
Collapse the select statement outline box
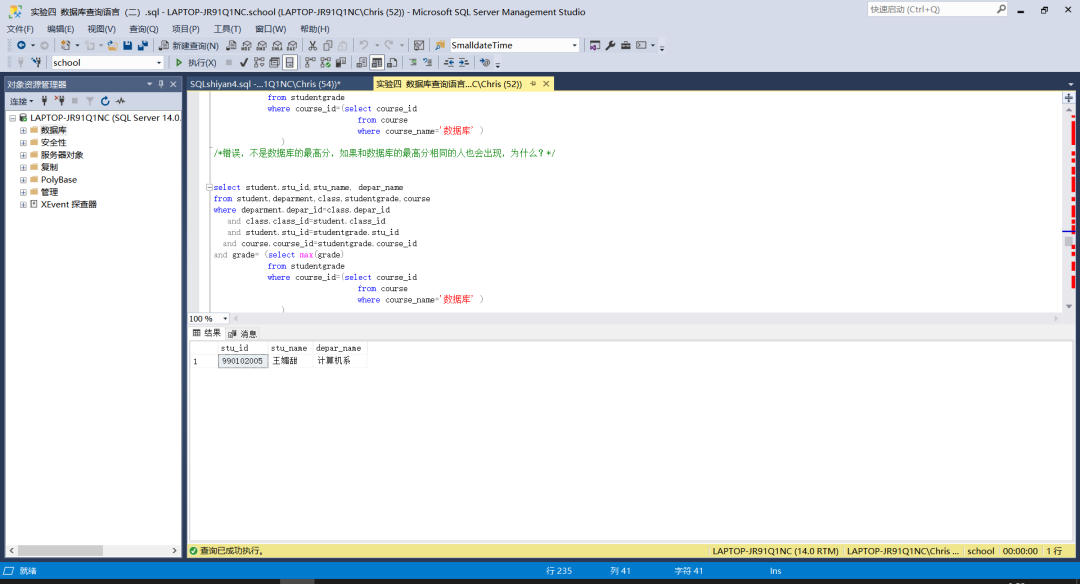(209, 187)
